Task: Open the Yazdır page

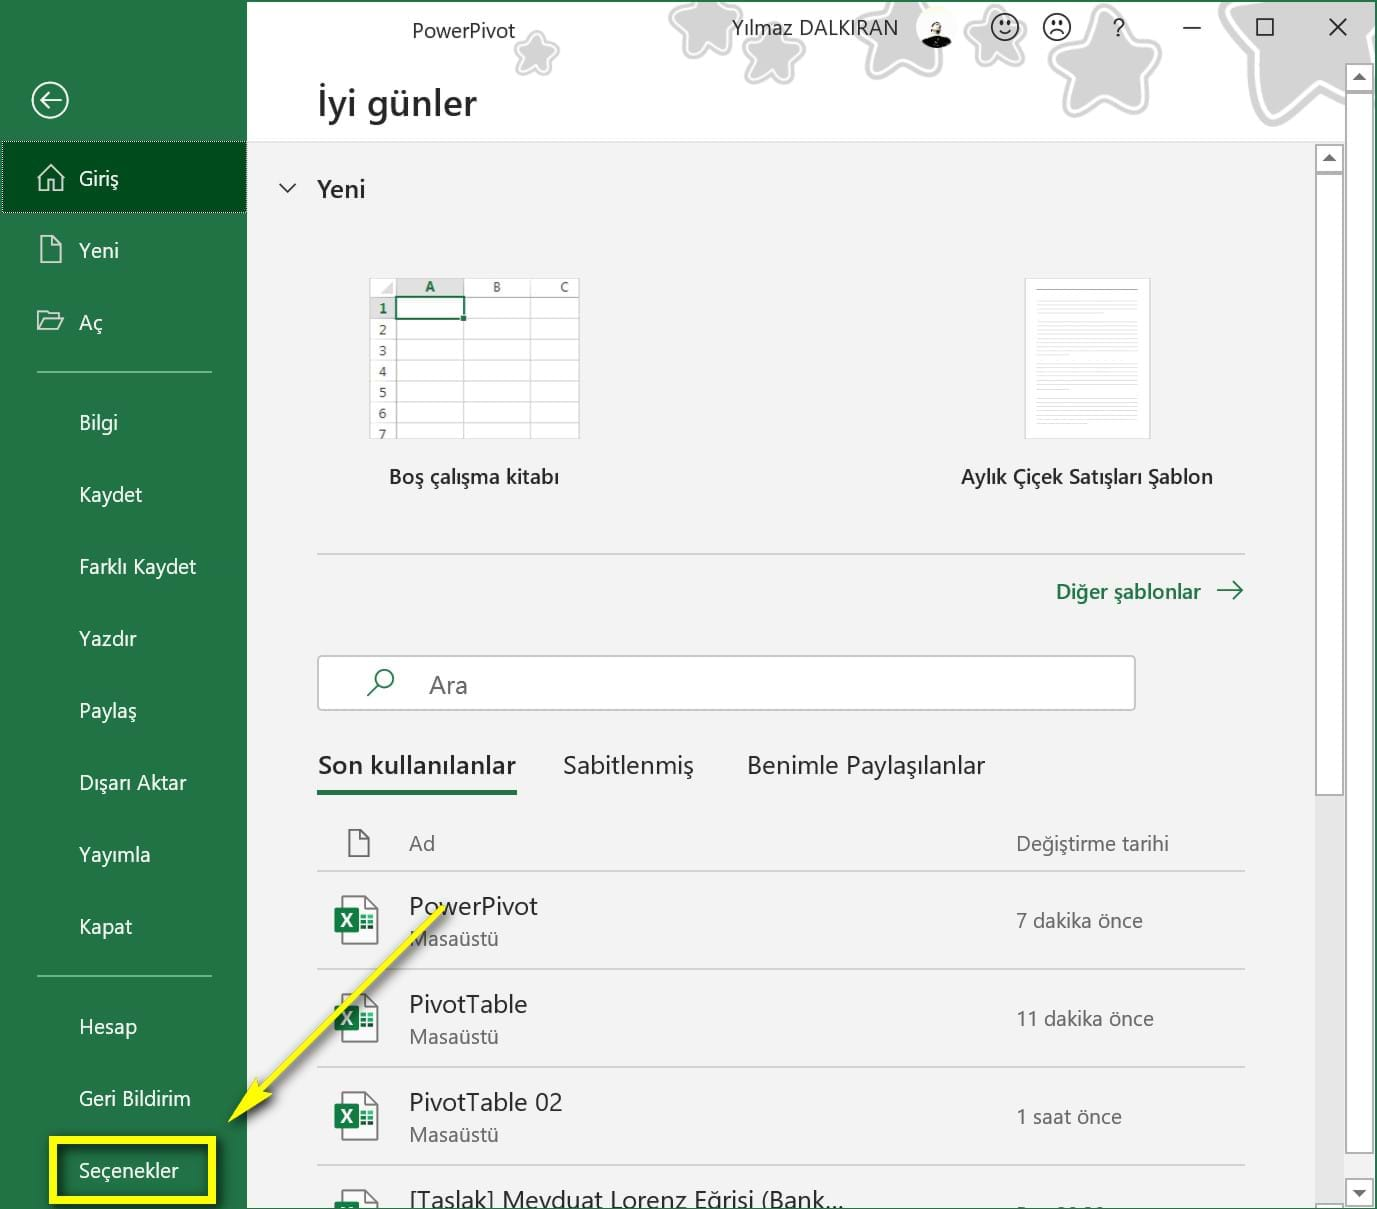Action: coord(107,639)
